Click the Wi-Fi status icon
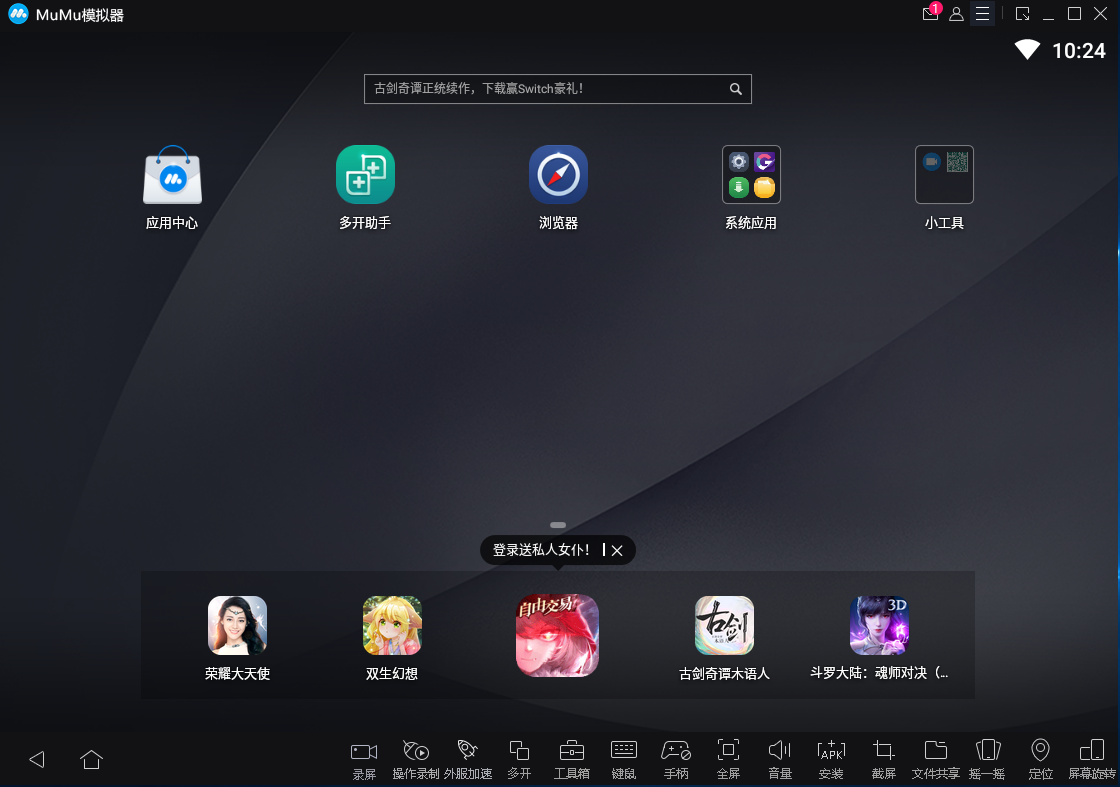 1027,49
